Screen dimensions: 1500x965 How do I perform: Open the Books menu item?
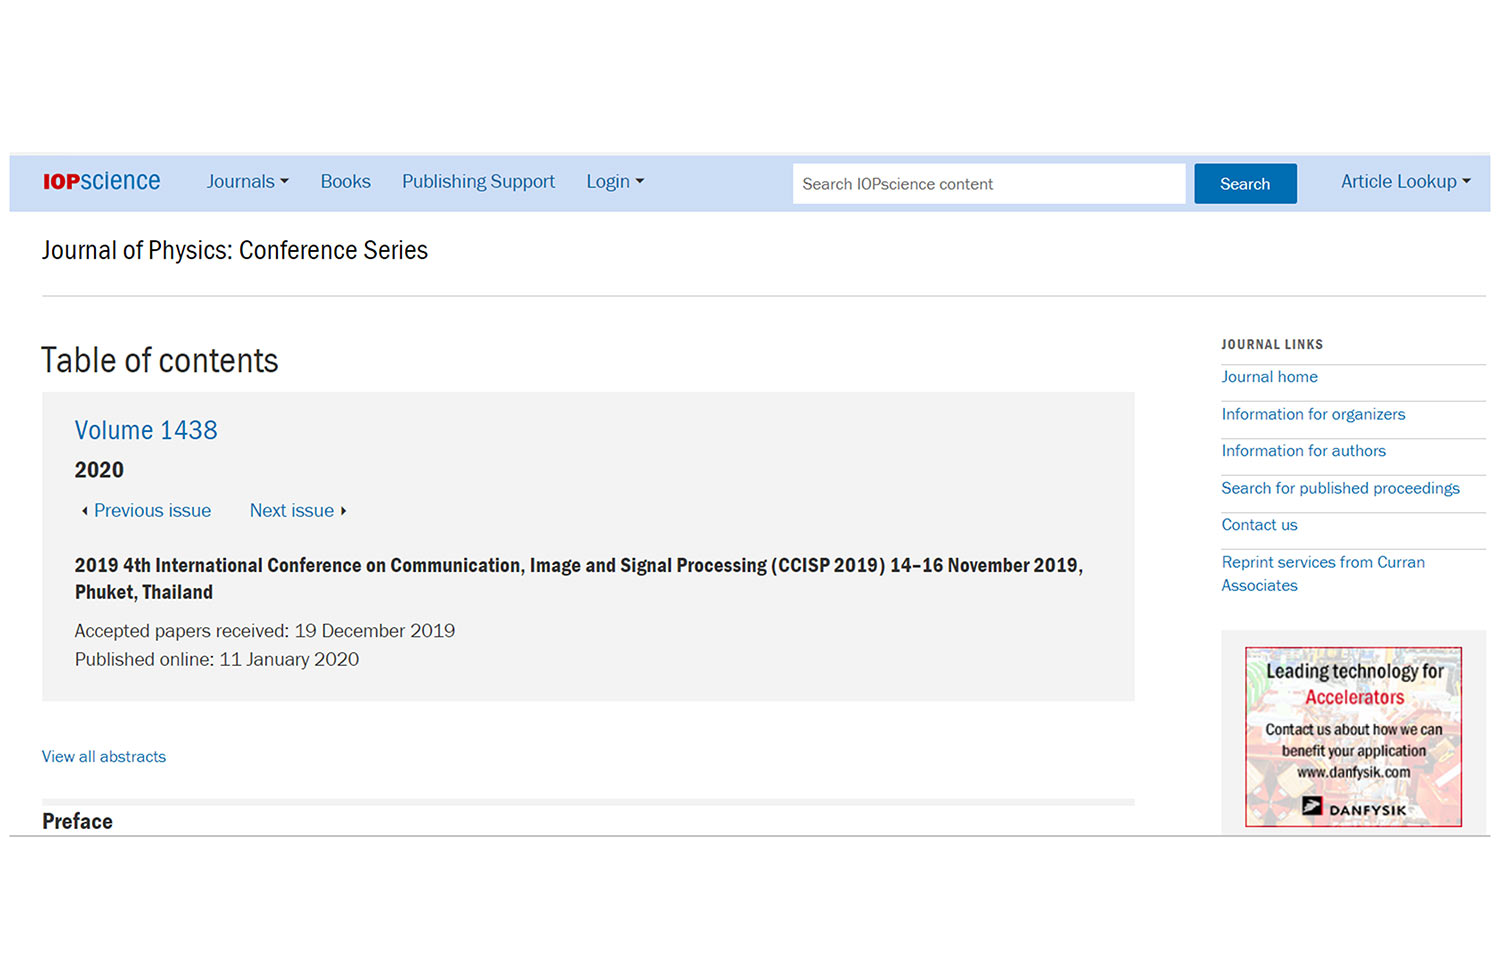pyautogui.click(x=345, y=182)
